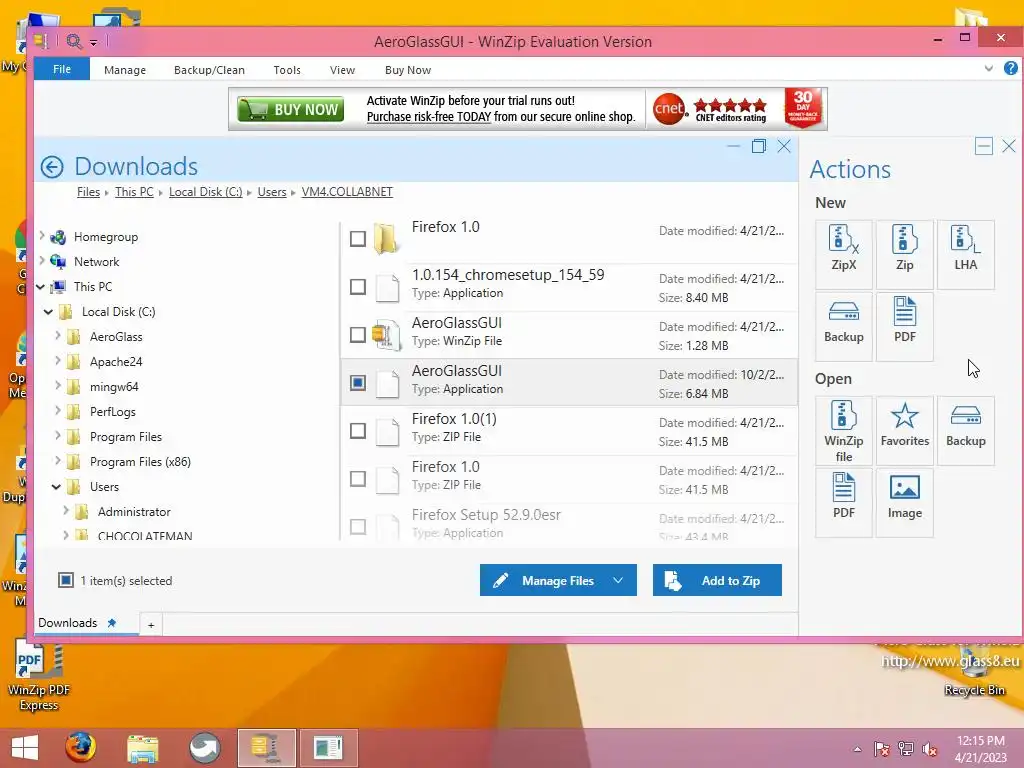Open the Firefox 1.0 folder icon
Image resolution: width=1024 pixels, height=768 pixels.
click(386, 238)
